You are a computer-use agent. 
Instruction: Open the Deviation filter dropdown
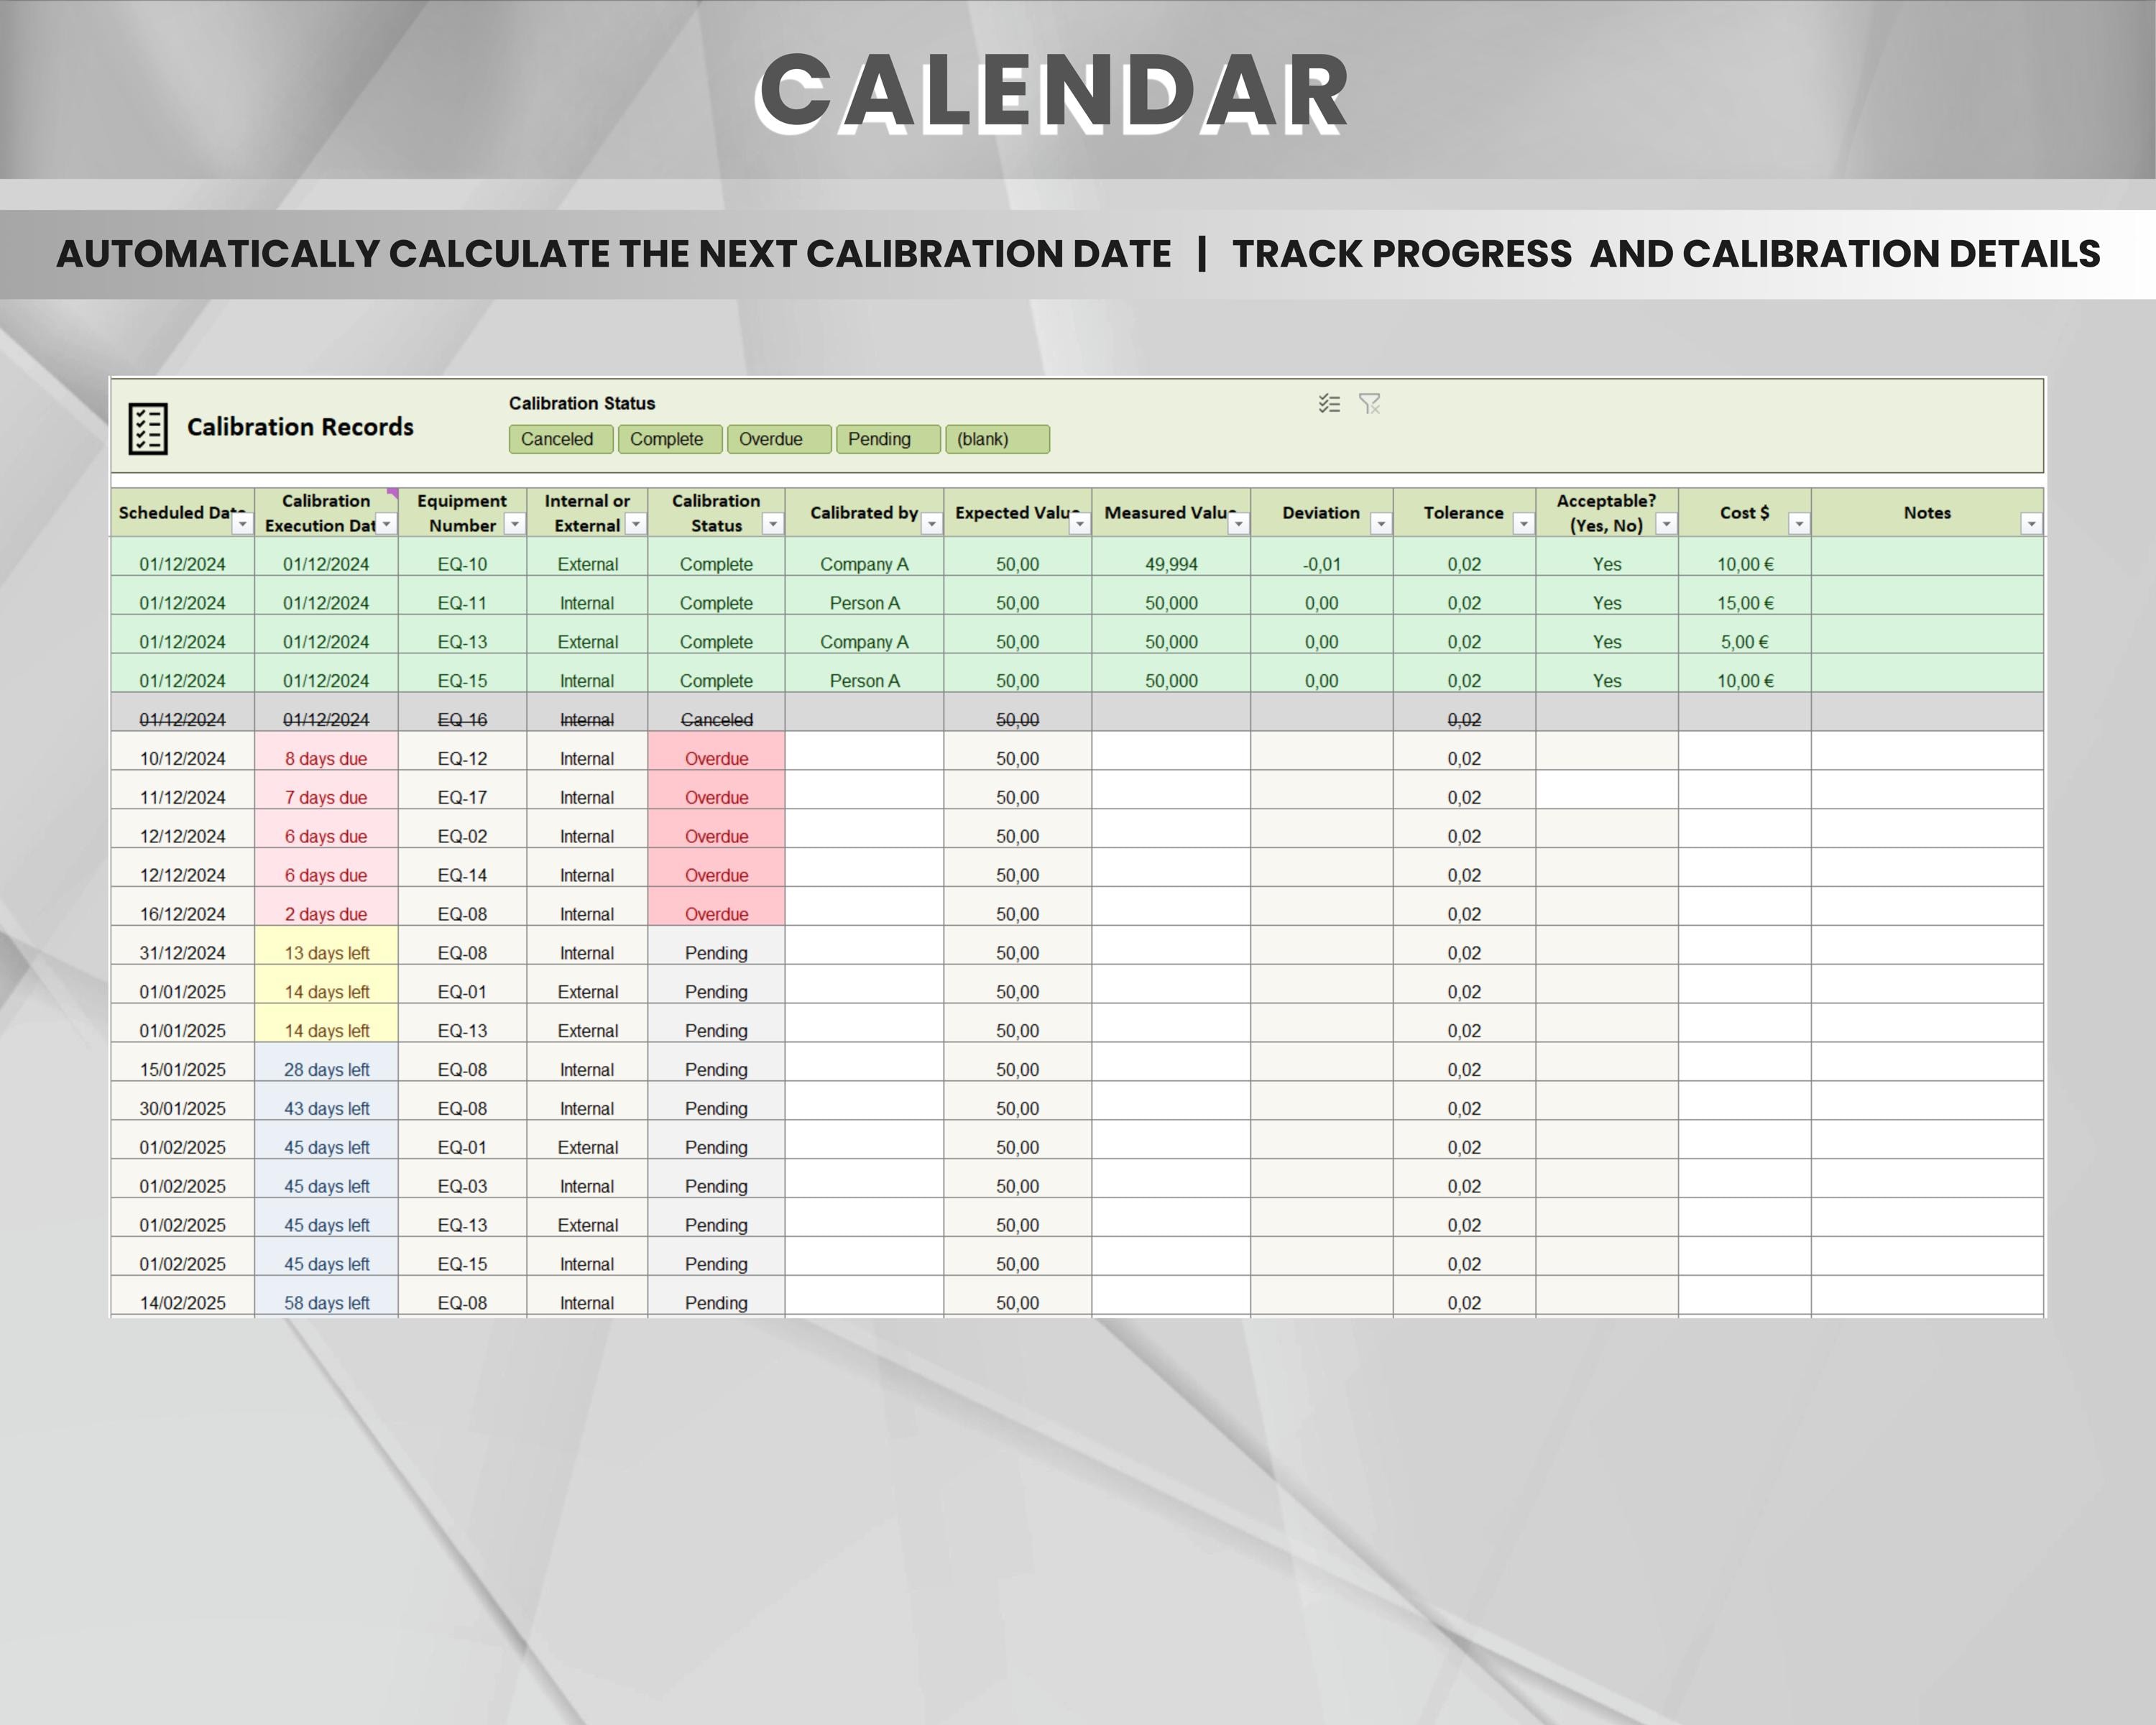[1381, 524]
